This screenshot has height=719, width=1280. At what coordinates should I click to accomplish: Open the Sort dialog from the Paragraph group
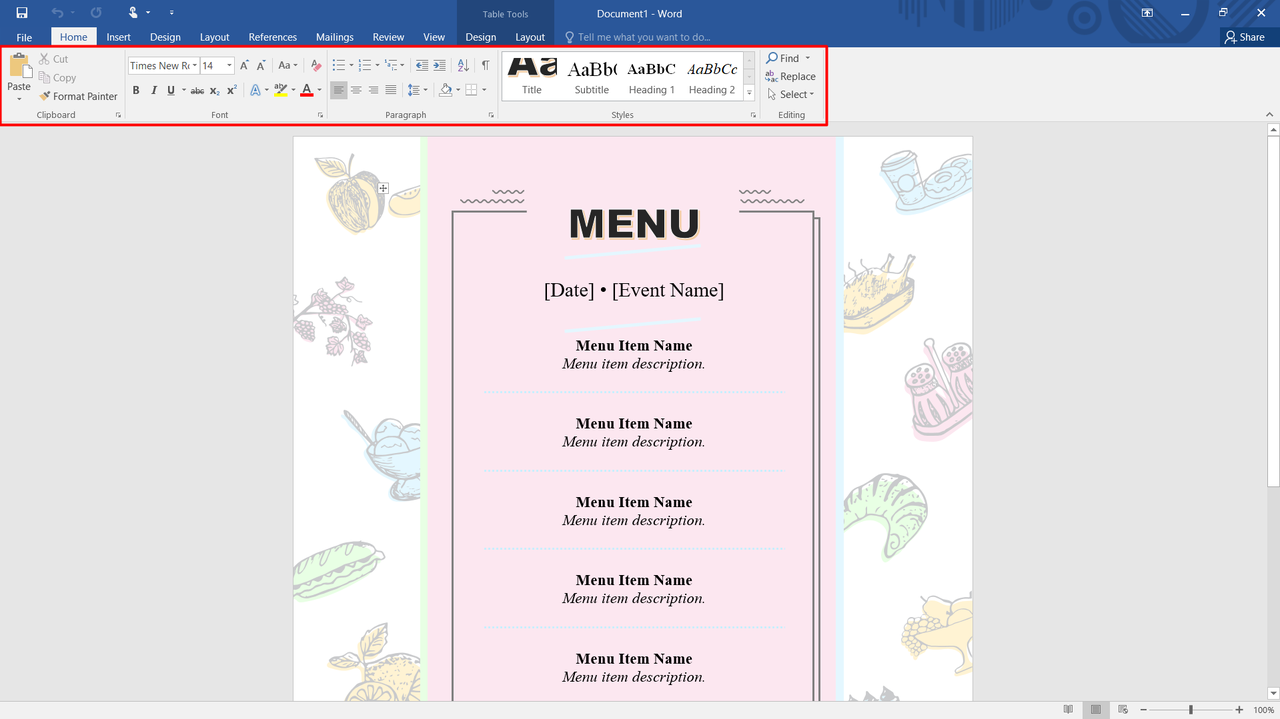click(x=461, y=64)
